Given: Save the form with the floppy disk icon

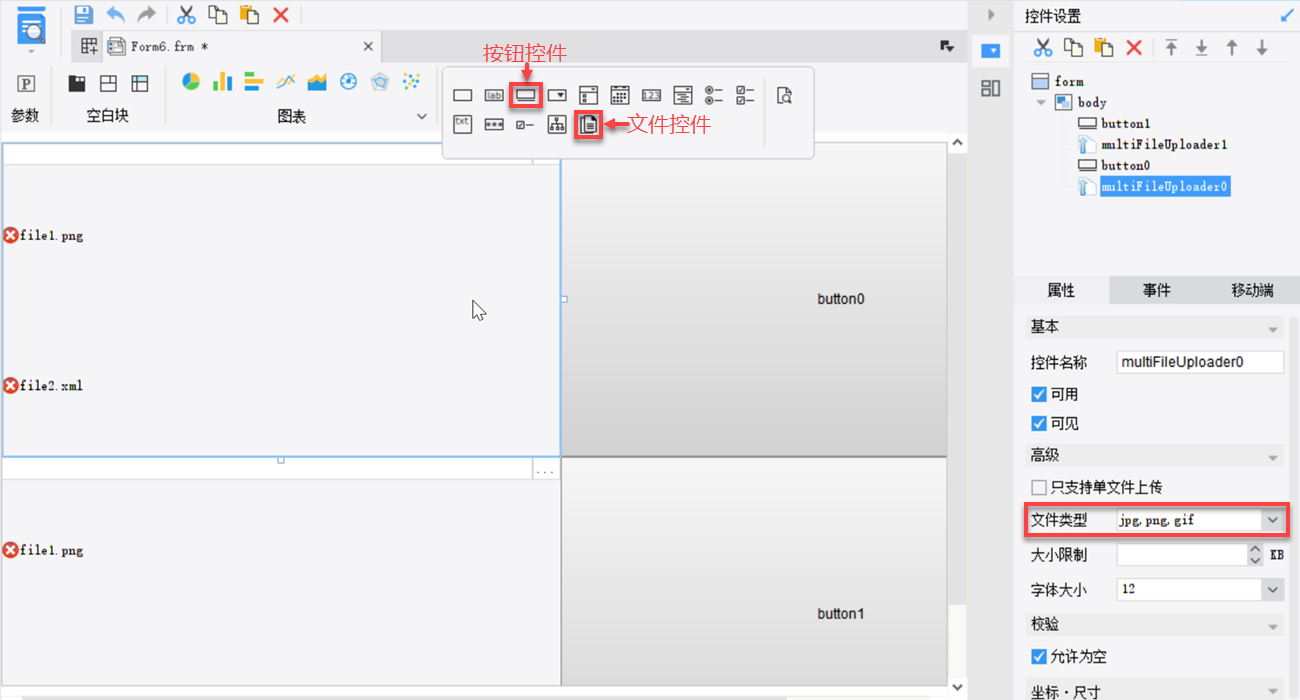Looking at the screenshot, I should [x=84, y=14].
